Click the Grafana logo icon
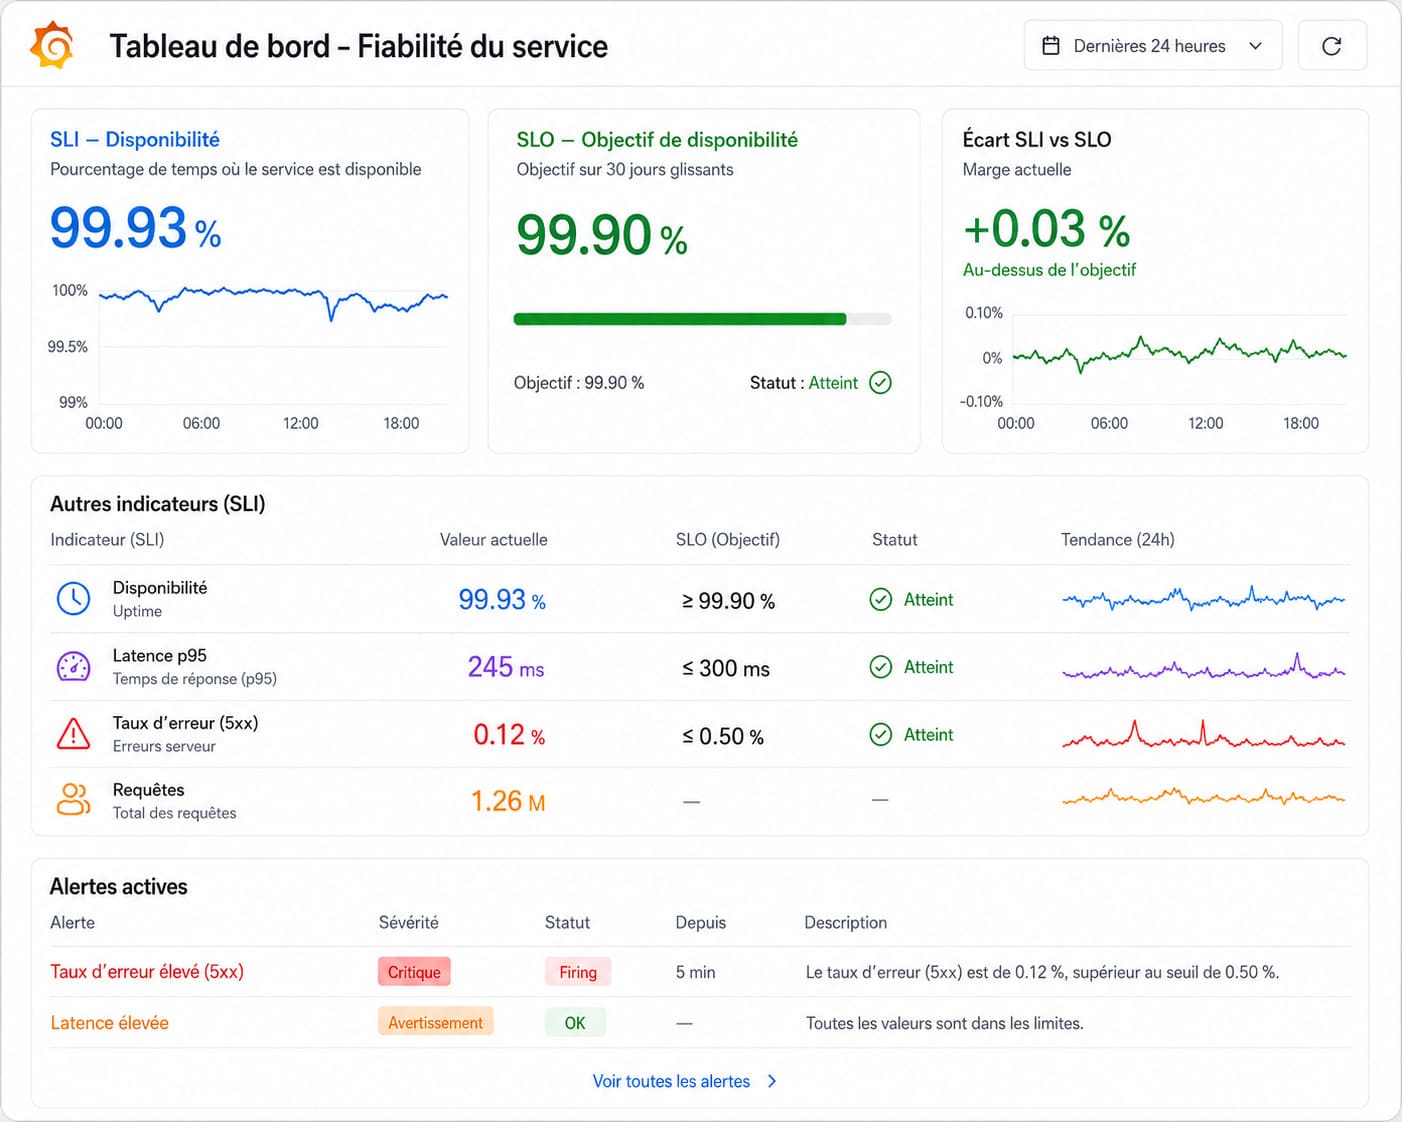The image size is (1402, 1122). pyautogui.click(x=52, y=45)
